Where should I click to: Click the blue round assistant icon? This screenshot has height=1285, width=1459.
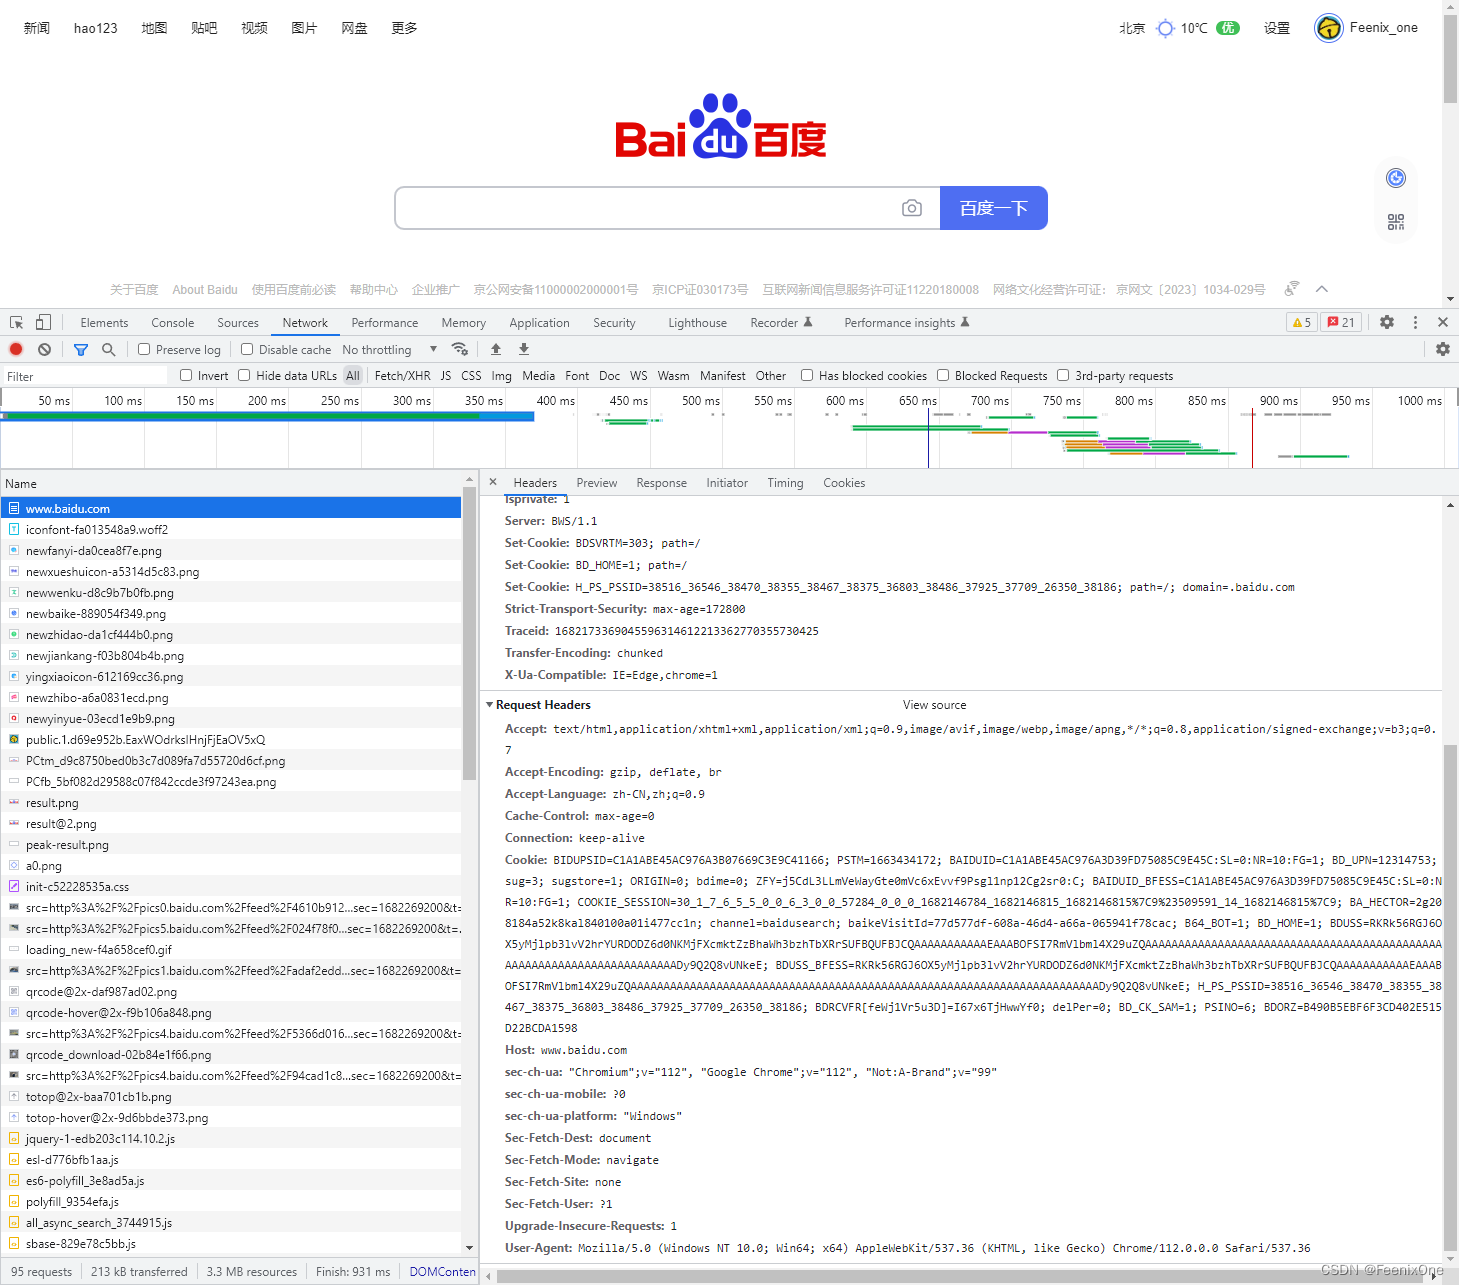[1396, 178]
